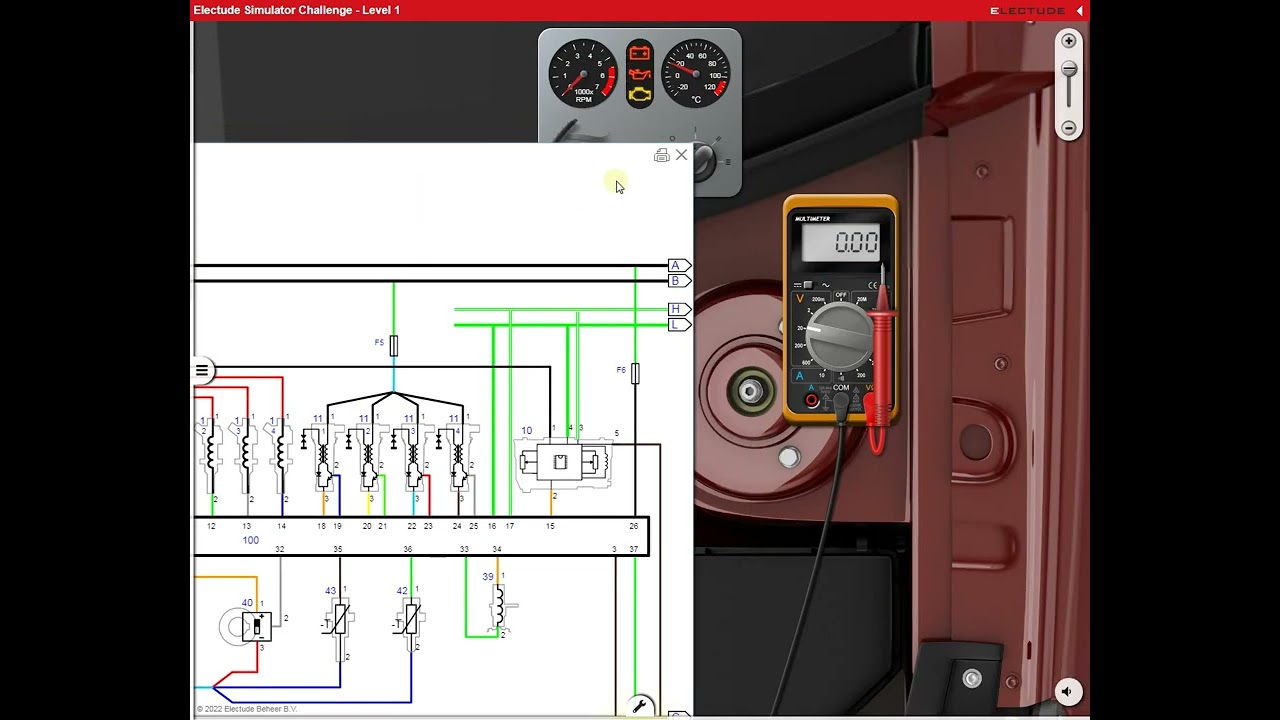Select connector arrow B
The height and width of the screenshot is (720, 1280).
(679, 281)
